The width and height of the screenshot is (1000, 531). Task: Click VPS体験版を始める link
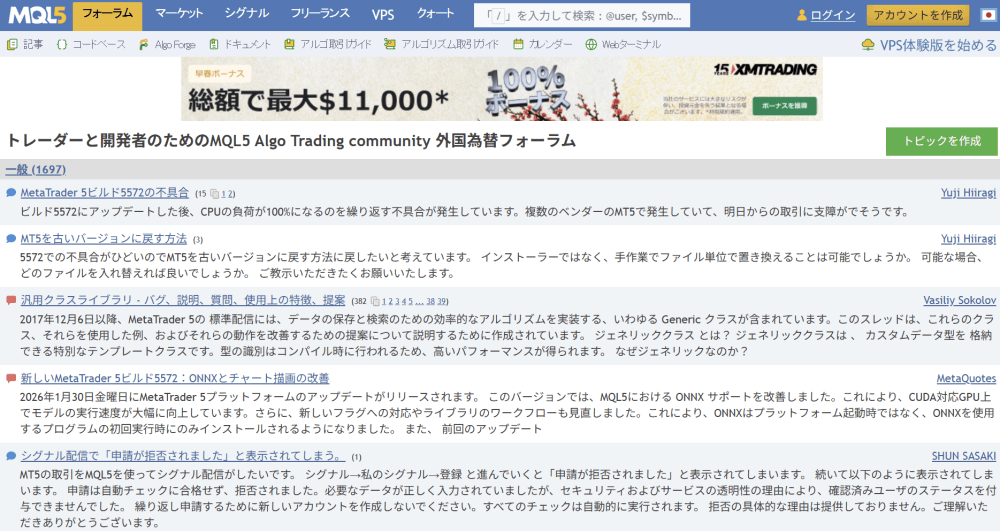pos(938,45)
